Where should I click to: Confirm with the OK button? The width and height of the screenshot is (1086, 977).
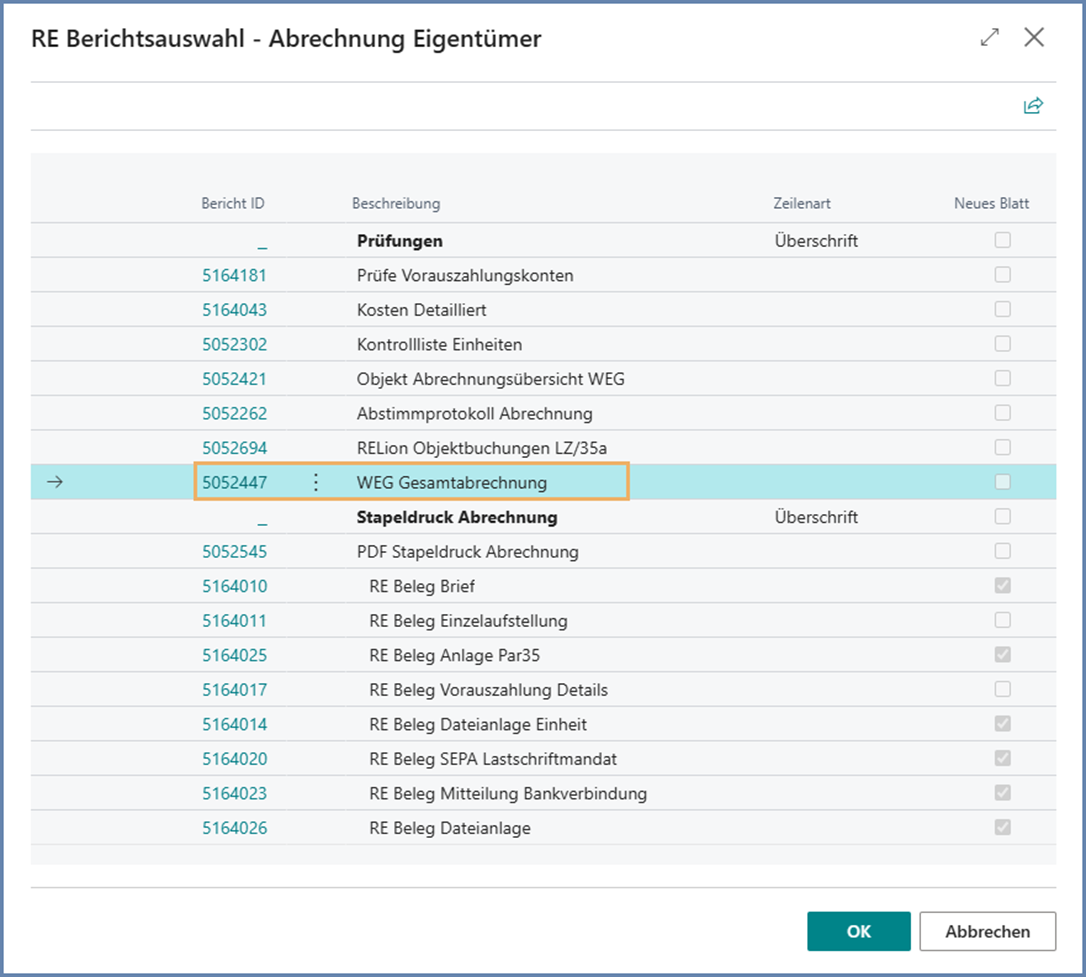coord(858,931)
